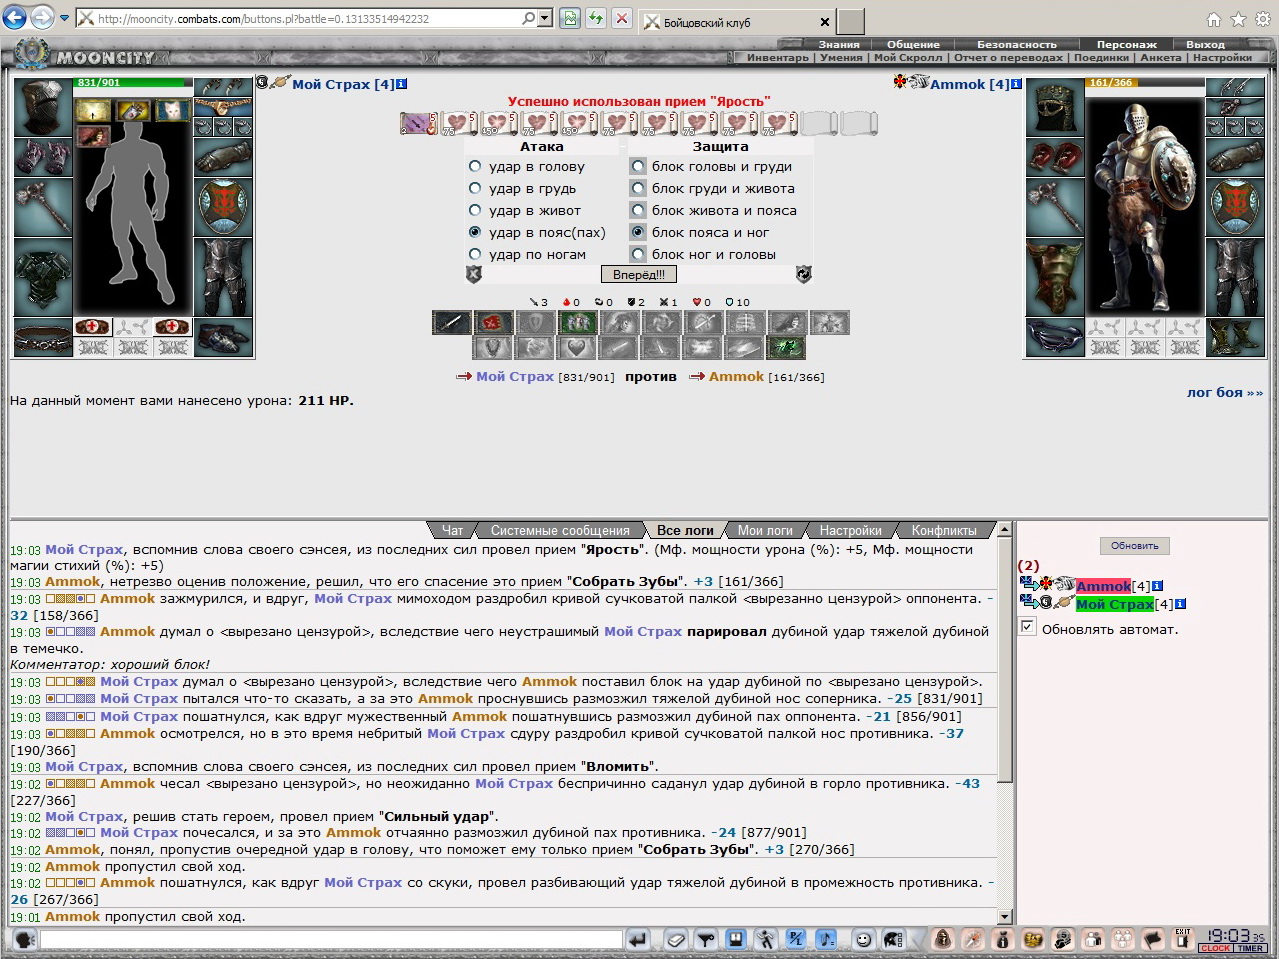Switch to the Системные сообщения tab
This screenshot has width=1279, height=959.
tap(560, 531)
